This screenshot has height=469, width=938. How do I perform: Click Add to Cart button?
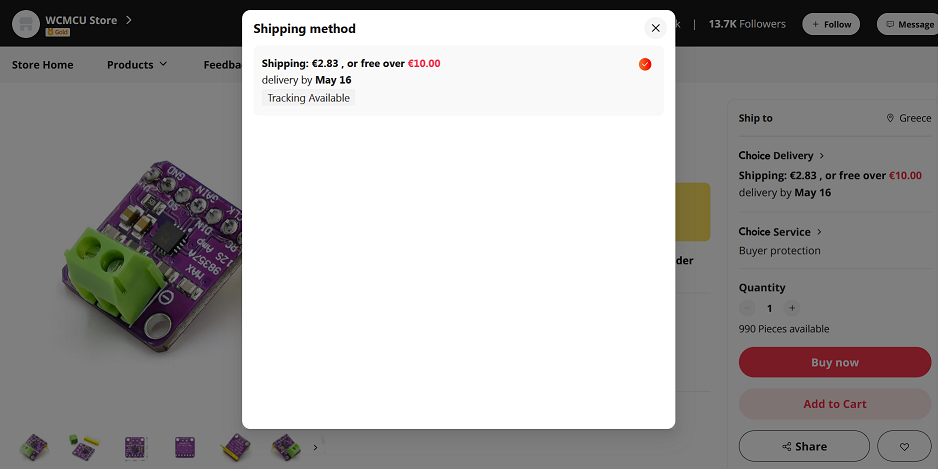click(x=835, y=404)
